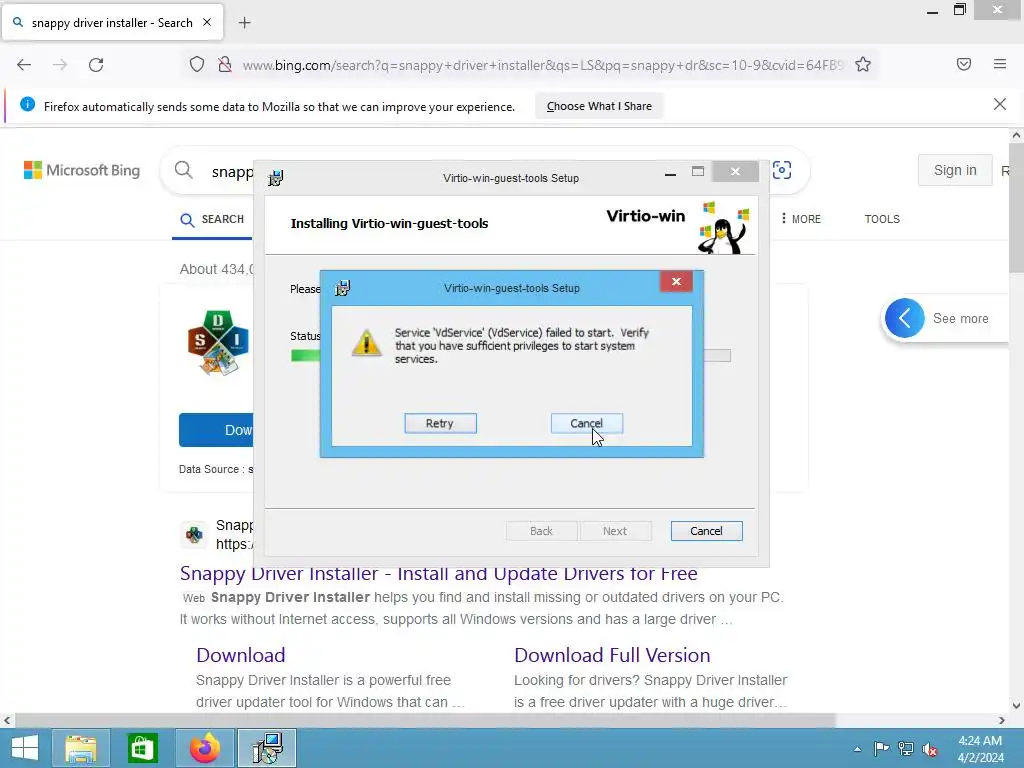1024x768 pixels.
Task: Open the Pocket save icon
Action: [x=964, y=64]
